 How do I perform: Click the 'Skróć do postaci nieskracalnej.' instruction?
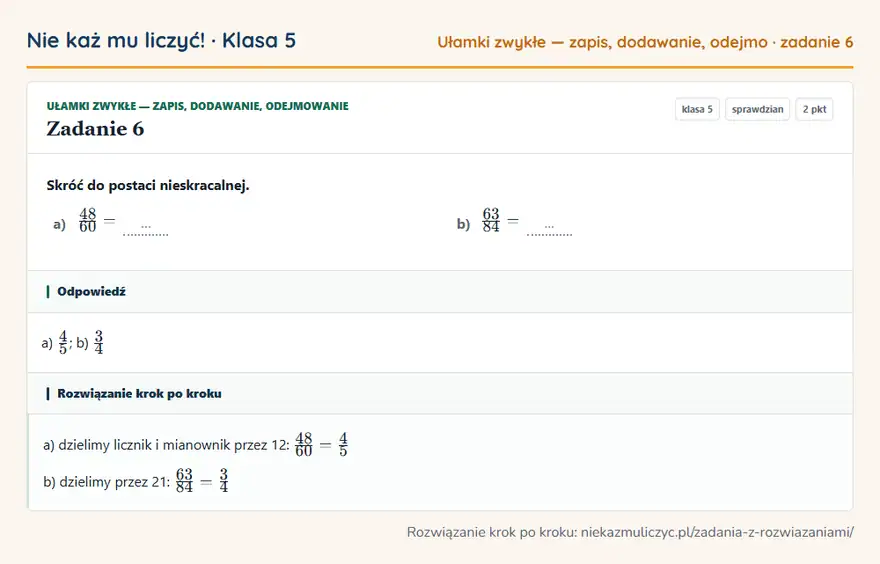click(148, 186)
